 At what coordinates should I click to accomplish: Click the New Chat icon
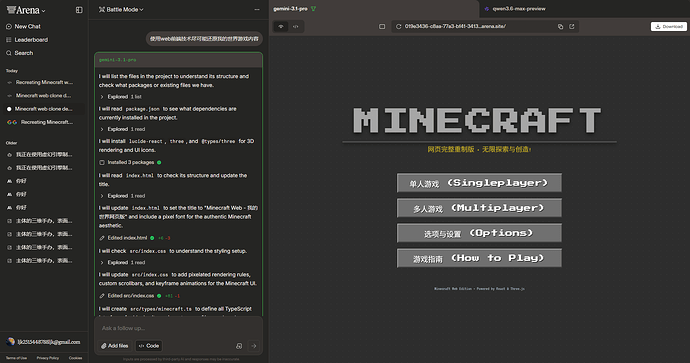(9, 26)
